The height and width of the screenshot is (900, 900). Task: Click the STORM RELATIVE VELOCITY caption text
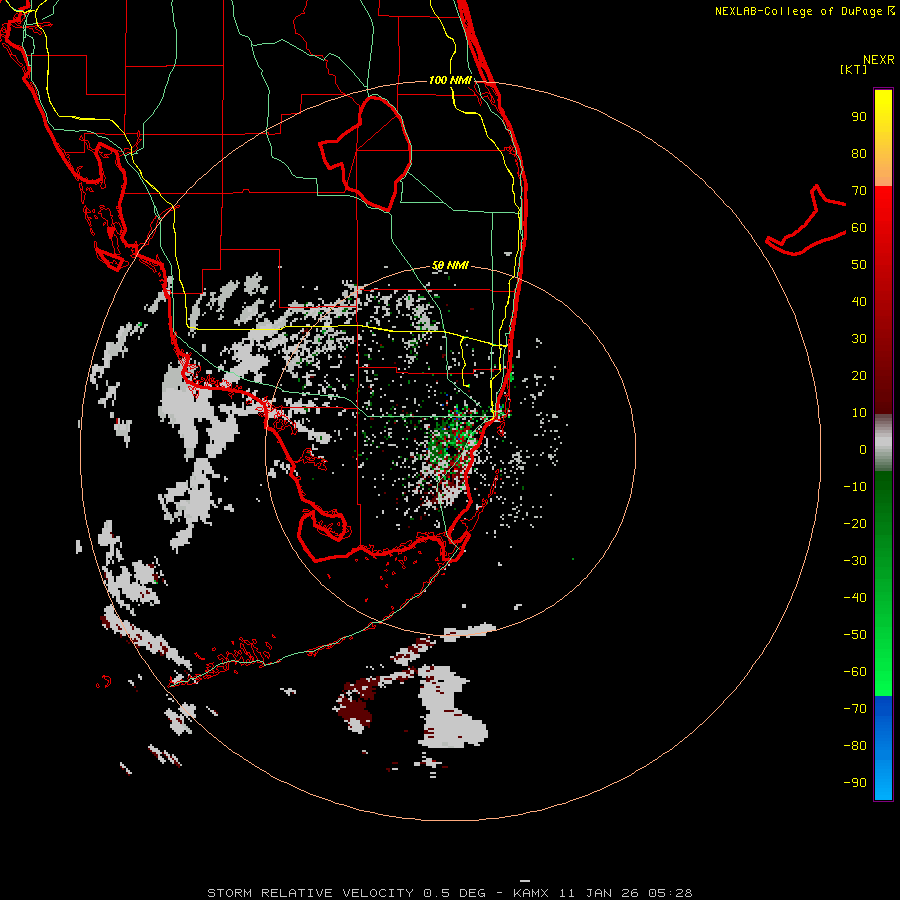click(x=310, y=893)
